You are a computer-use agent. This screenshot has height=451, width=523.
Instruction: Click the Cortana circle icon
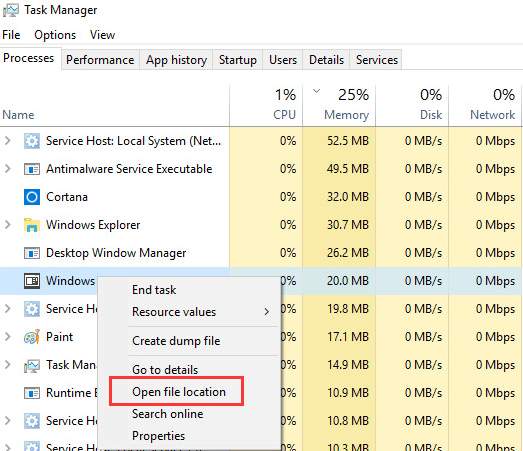point(32,197)
